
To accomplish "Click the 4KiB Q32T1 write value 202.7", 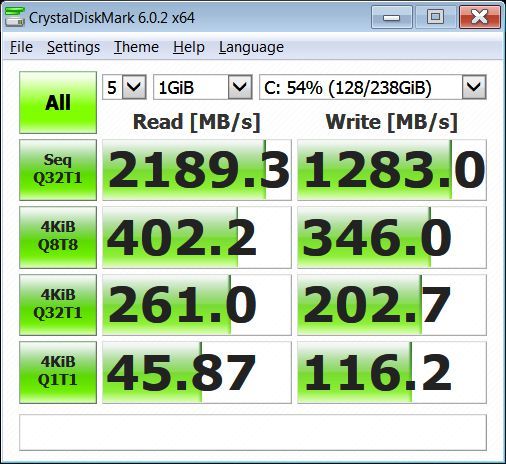I will pos(392,305).
